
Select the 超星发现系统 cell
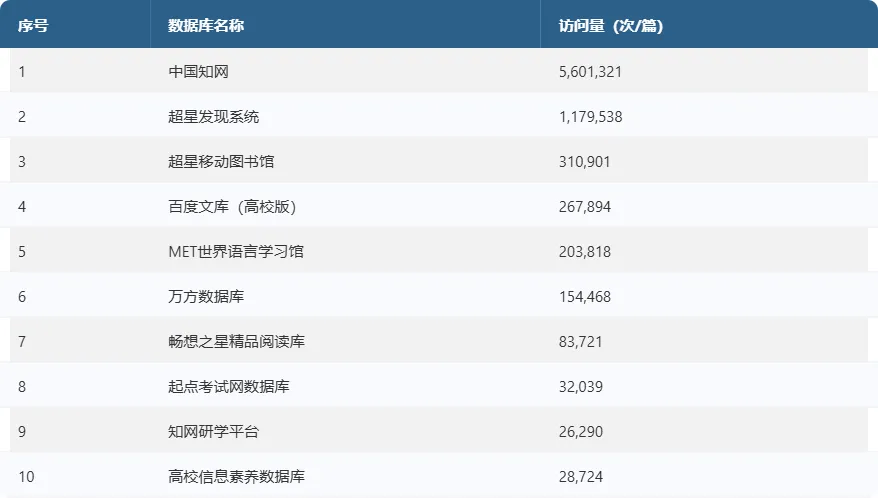point(213,117)
